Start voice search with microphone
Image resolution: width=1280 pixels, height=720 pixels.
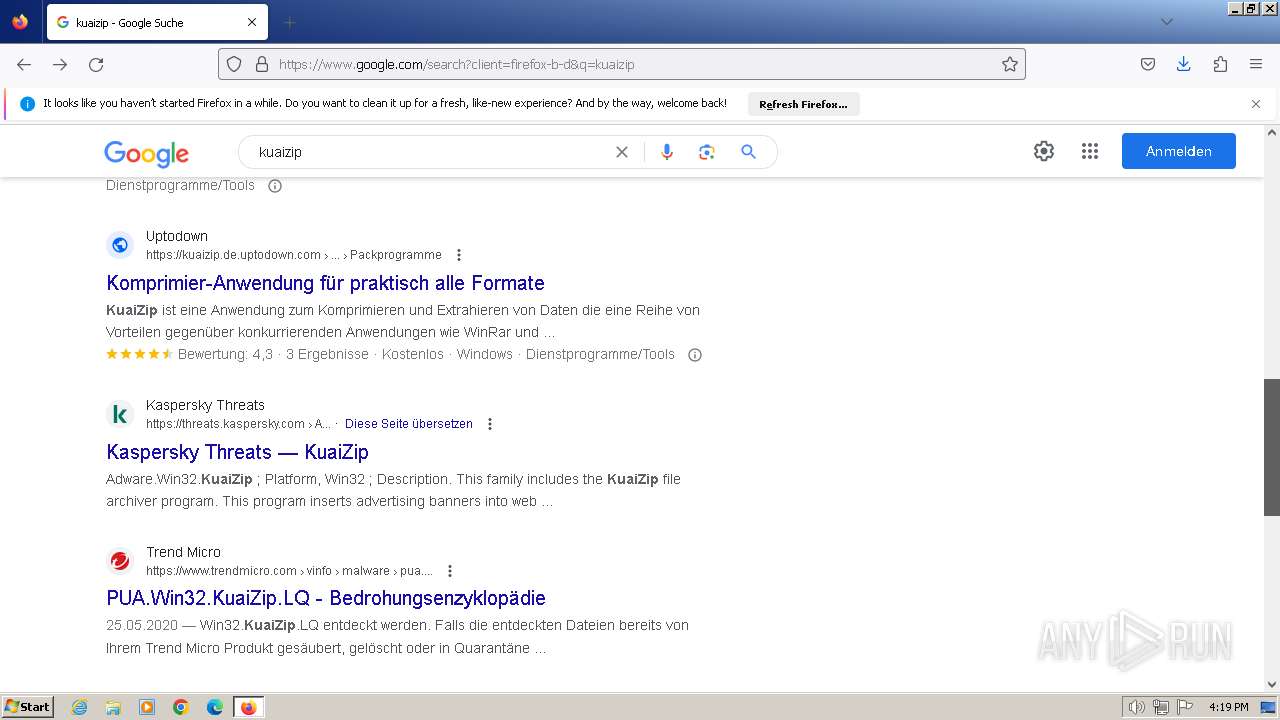667,152
